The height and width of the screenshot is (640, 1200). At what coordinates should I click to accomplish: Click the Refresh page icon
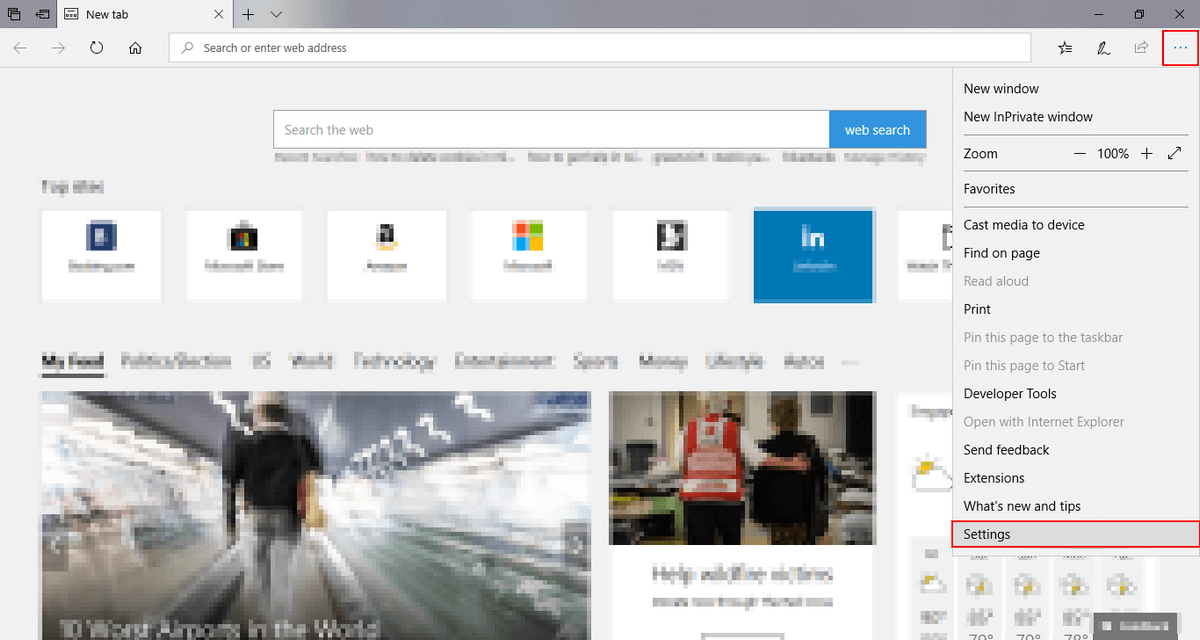pyautogui.click(x=96, y=47)
